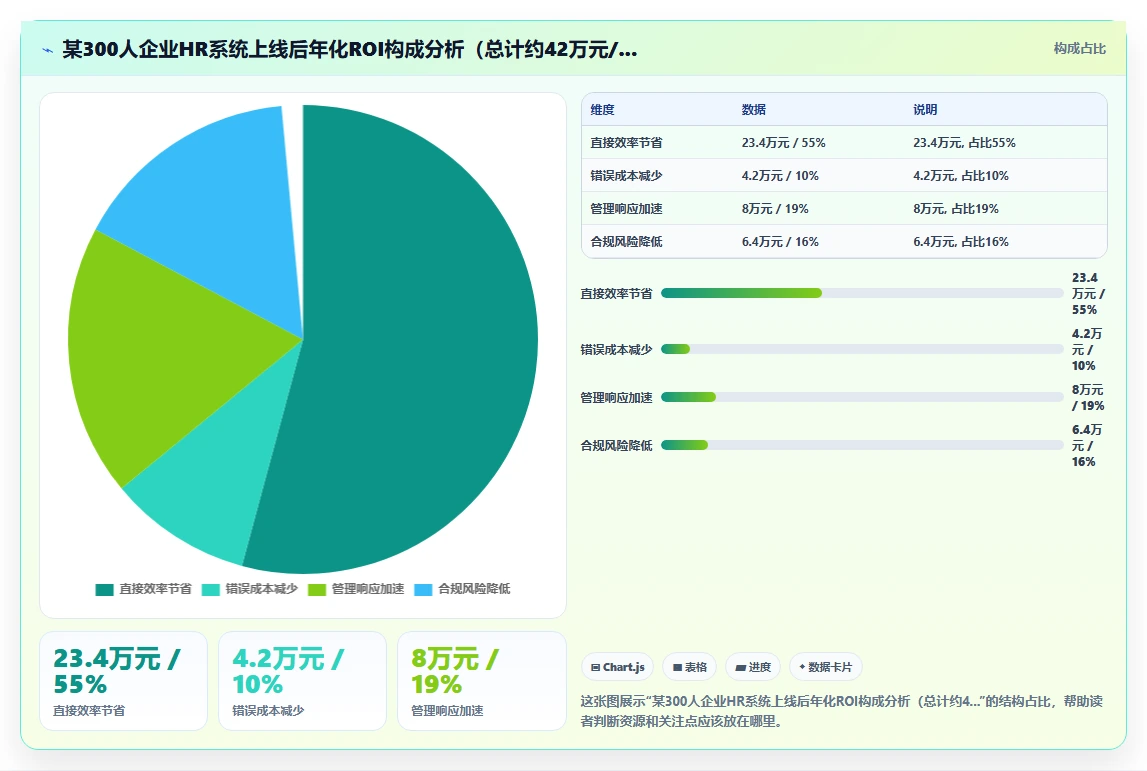
Task: Open the 23.4万元 / 55% data card
Action: point(124,681)
